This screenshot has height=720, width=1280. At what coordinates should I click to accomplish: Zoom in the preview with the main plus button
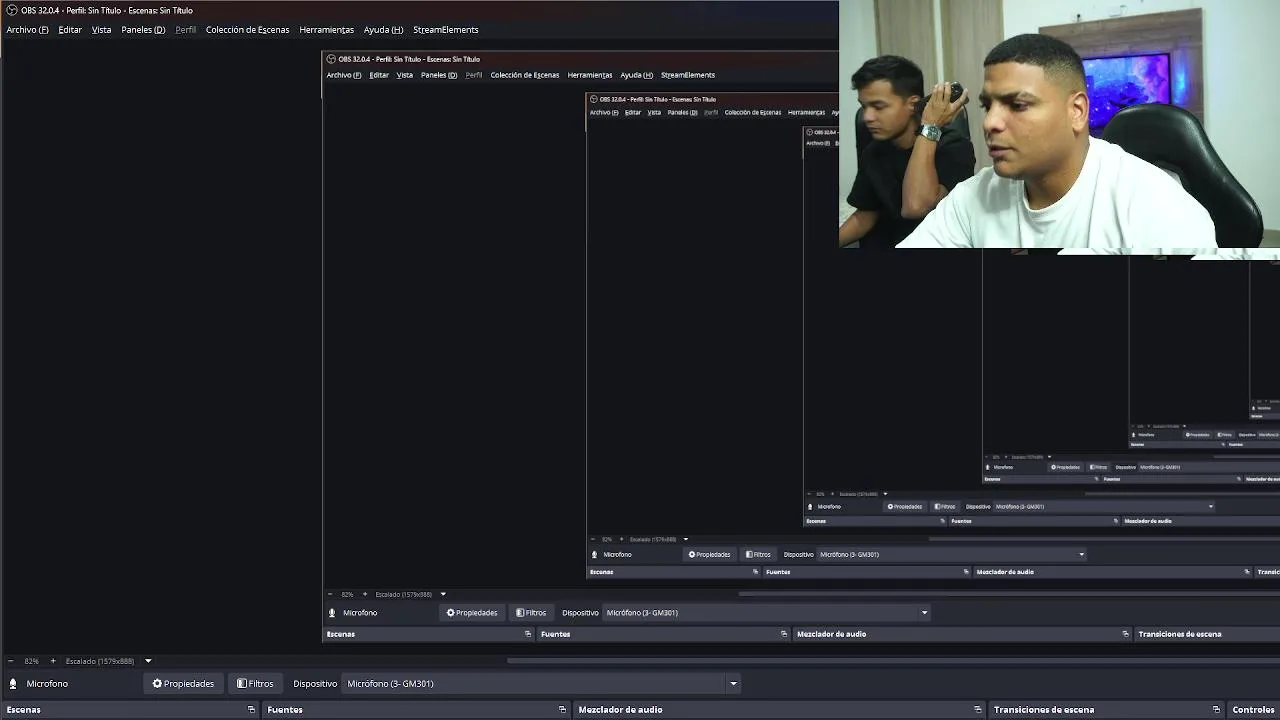pos(53,661)
